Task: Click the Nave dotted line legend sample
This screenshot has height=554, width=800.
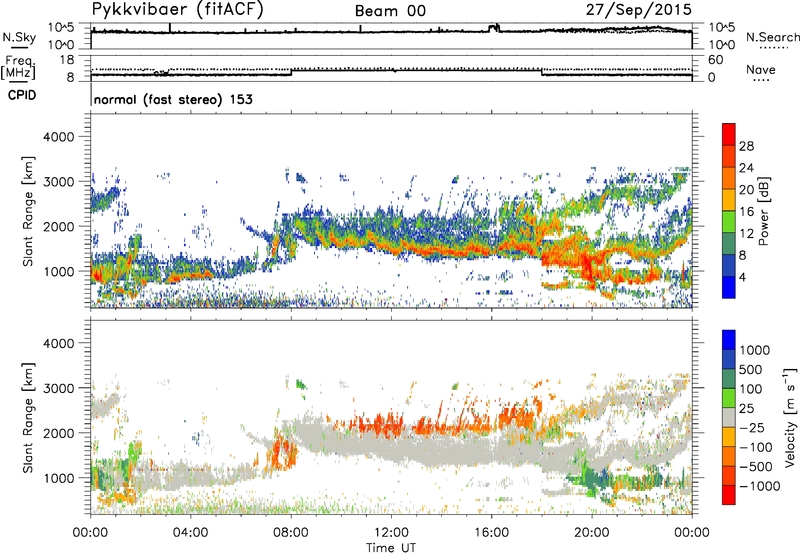Action: 761,81
